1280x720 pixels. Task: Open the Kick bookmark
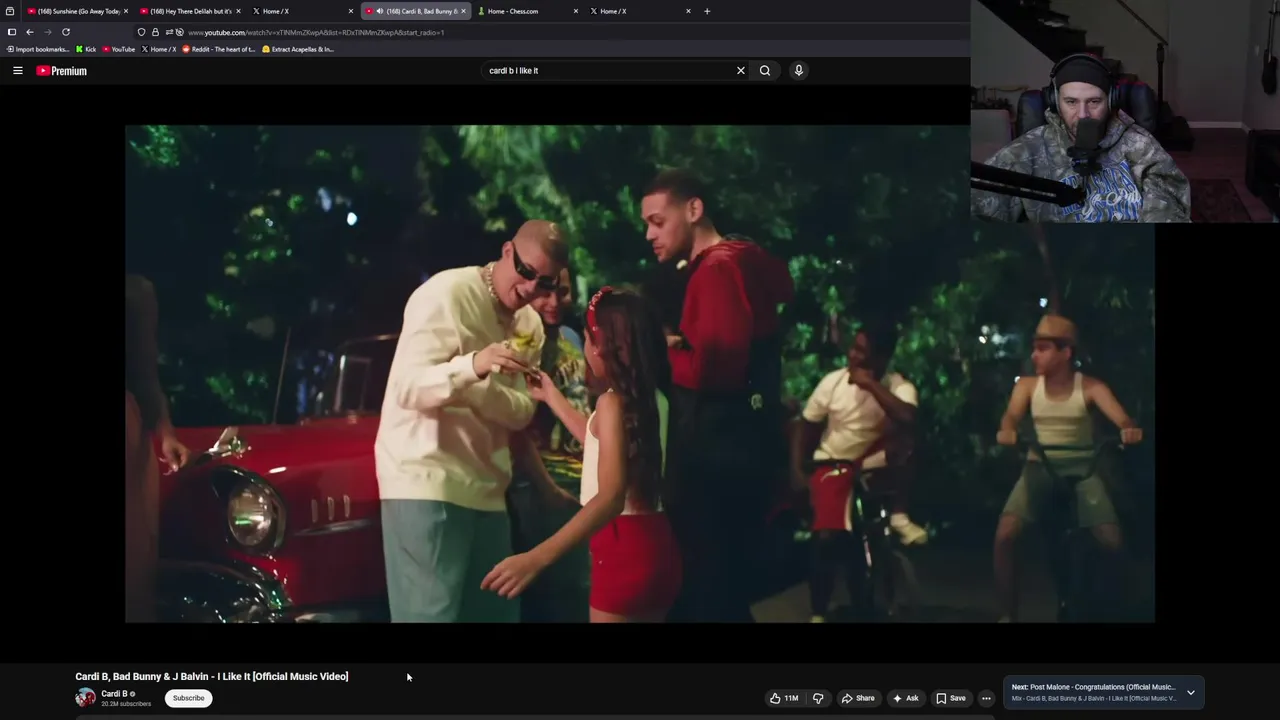[x=86, y=49]
